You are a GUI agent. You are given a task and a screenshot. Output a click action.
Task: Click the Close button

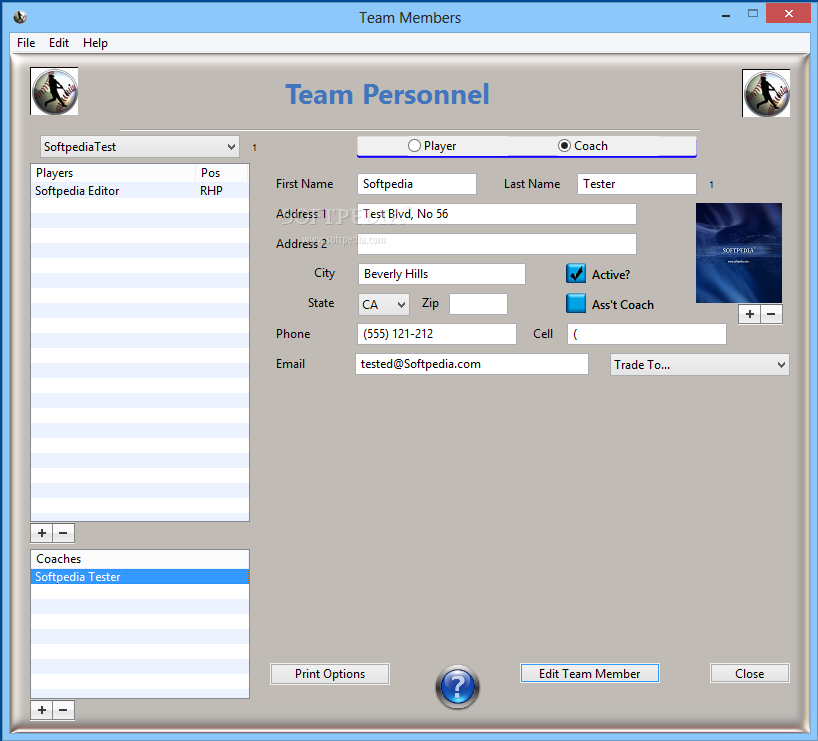pyautogui.click(x=750, y=673)
